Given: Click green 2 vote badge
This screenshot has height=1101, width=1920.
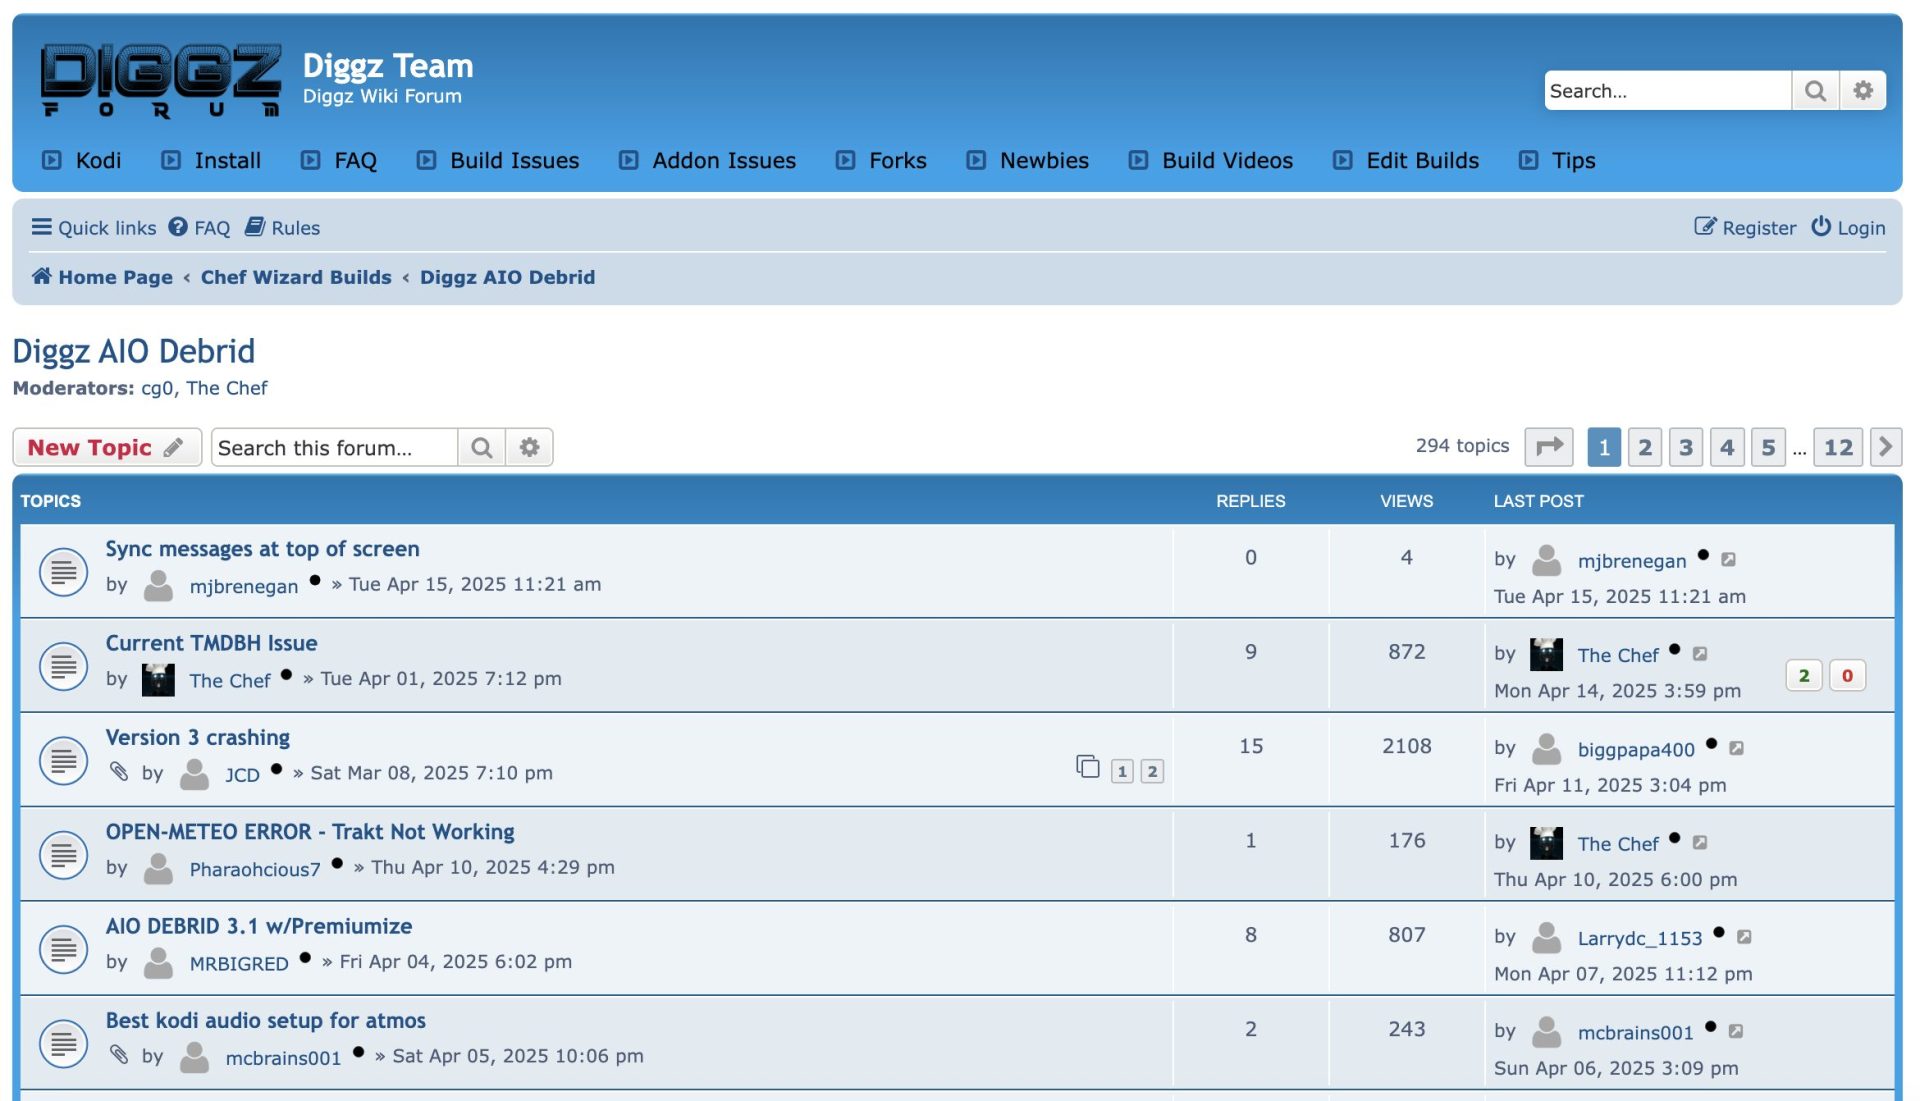Looking at the screenshot, I should [1804, 676].
